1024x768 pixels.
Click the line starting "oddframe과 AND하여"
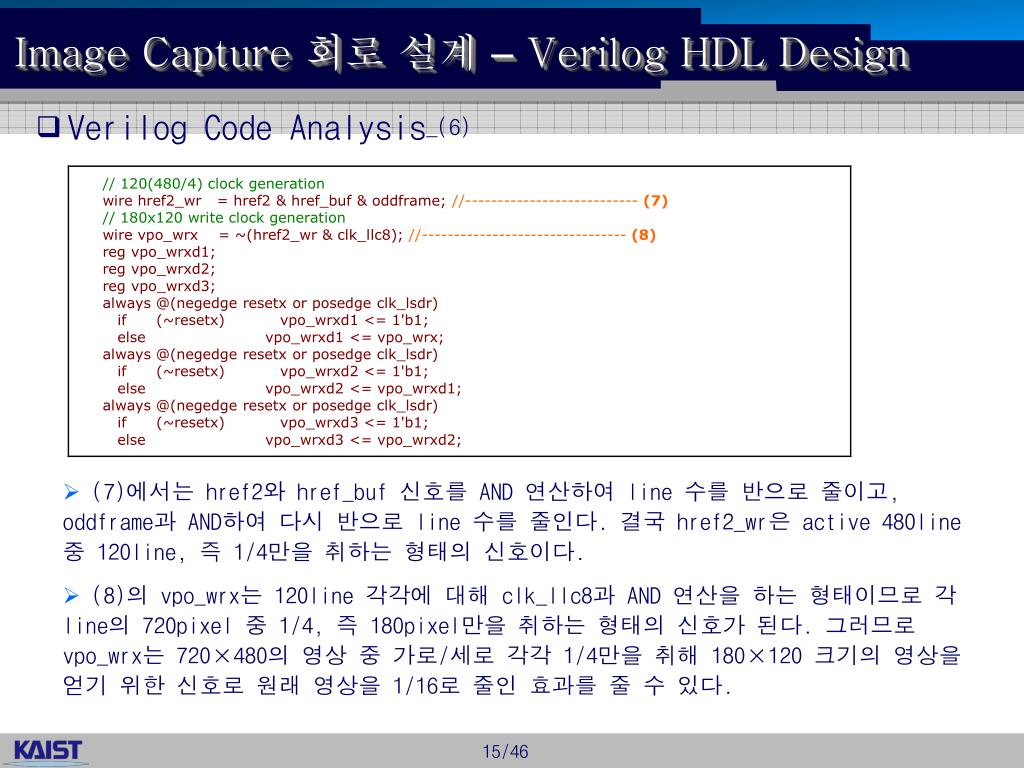pos(512,521)
